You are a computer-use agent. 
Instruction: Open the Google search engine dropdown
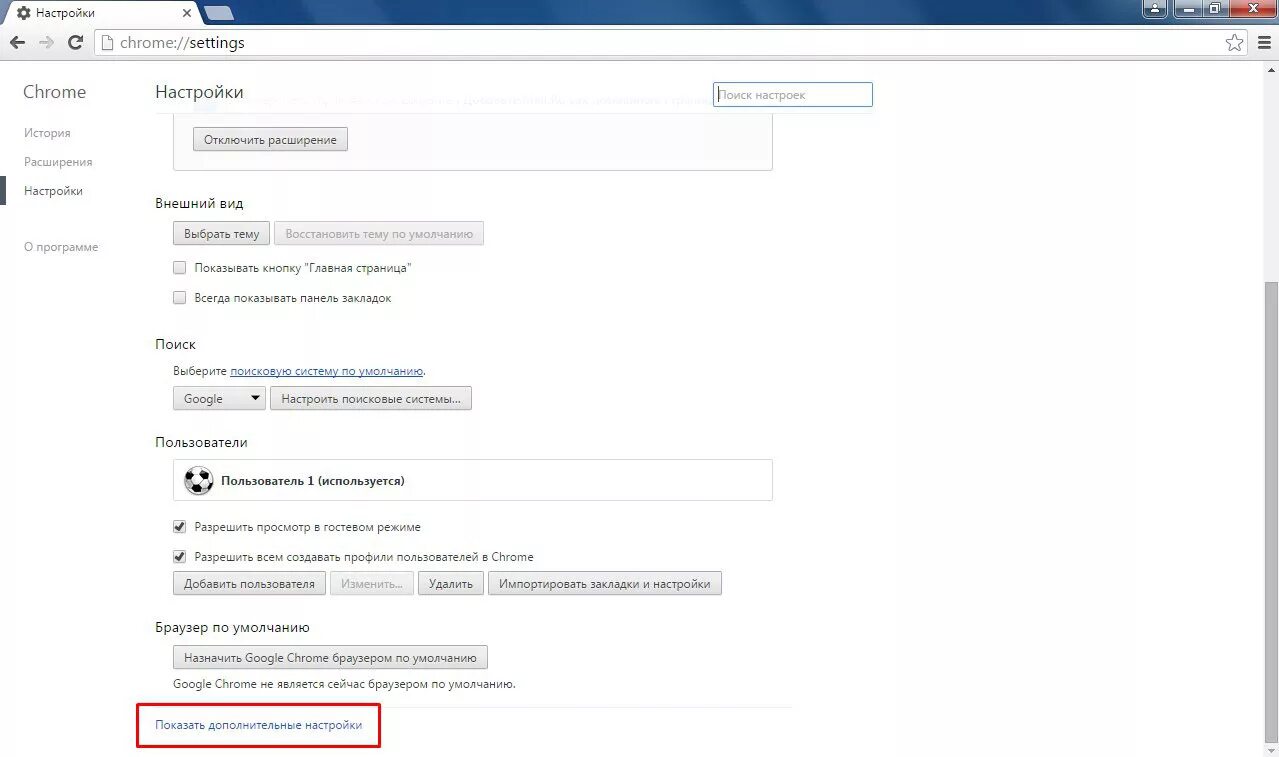point(219,399)
